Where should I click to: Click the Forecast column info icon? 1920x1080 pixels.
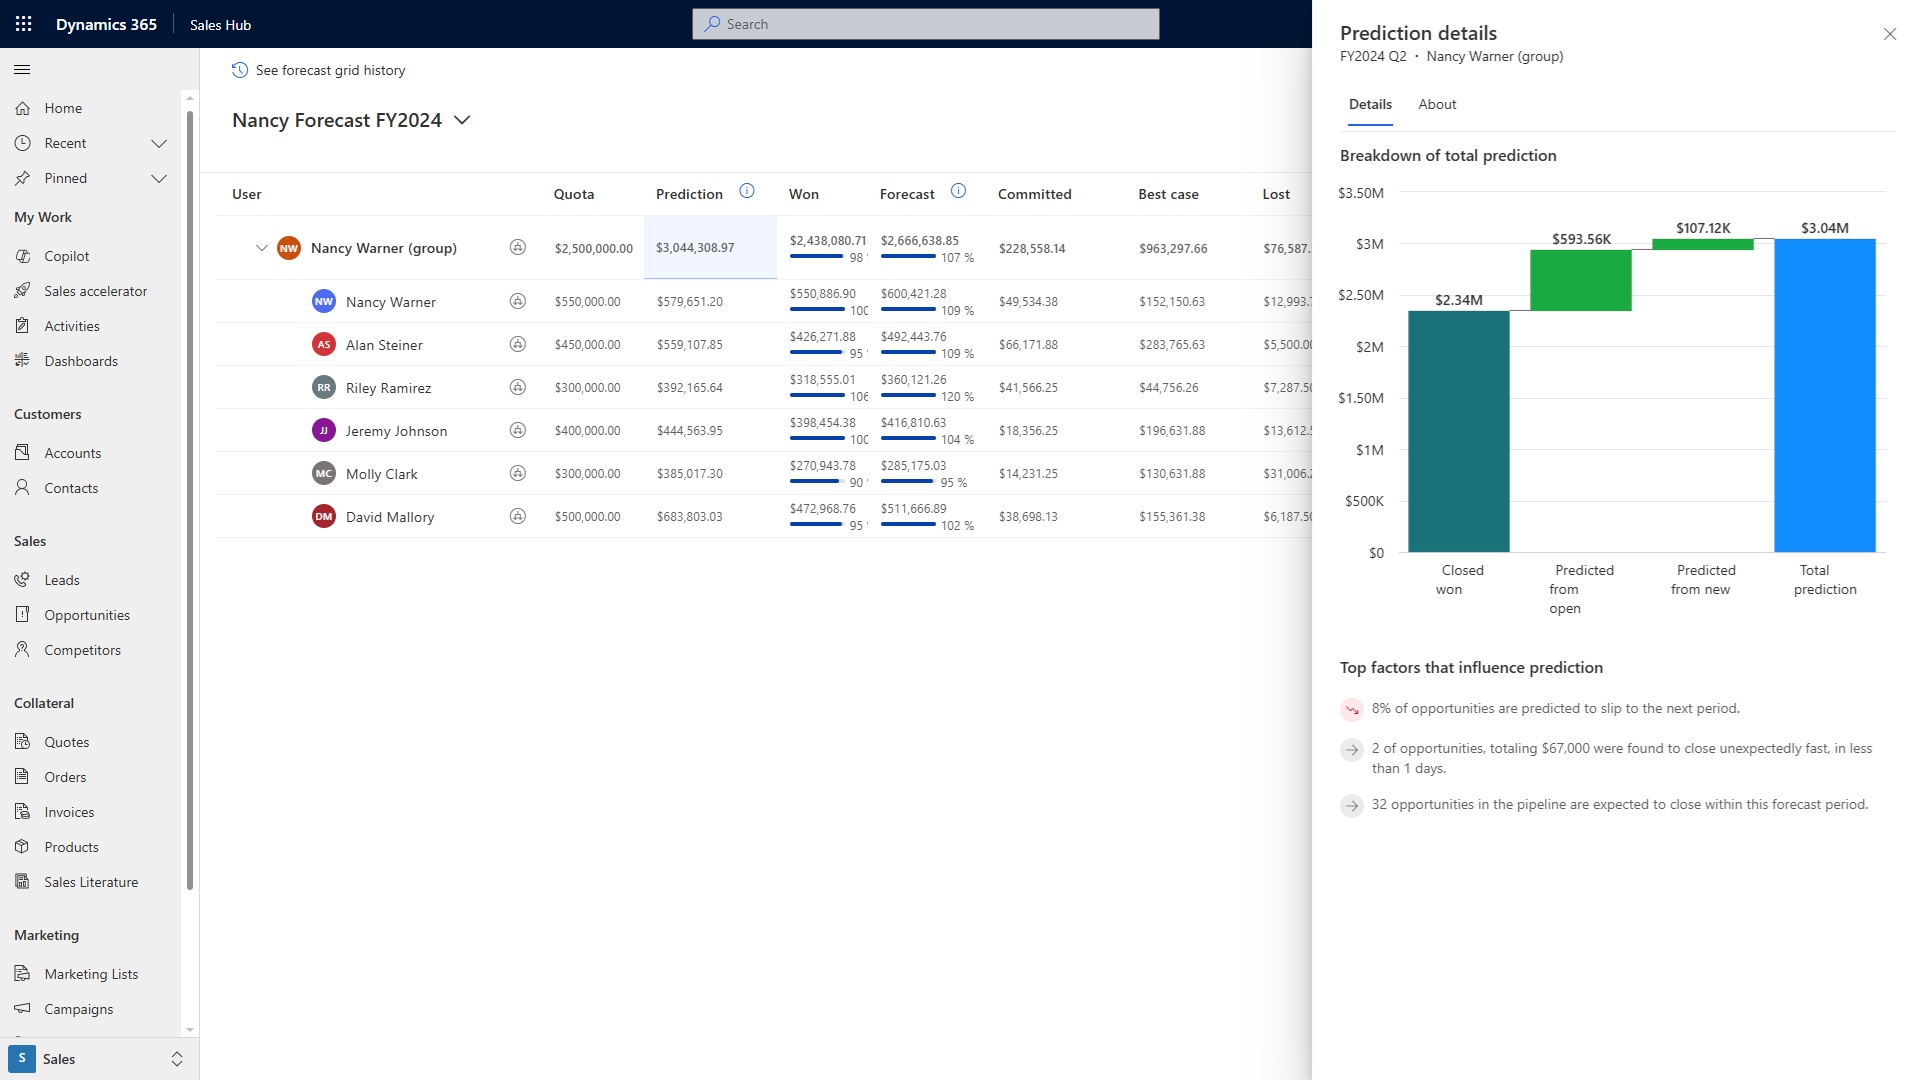point(958,191)
